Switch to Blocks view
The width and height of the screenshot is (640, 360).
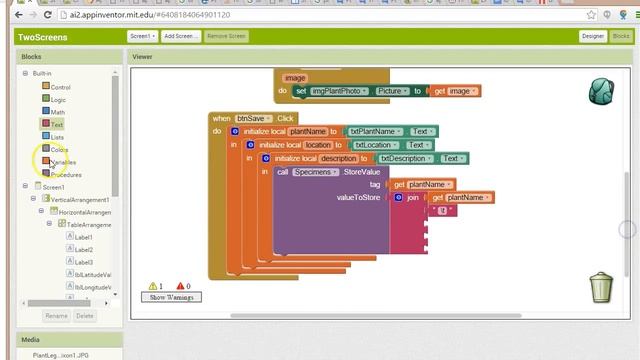pyautogui.click(x=620, y=36)
